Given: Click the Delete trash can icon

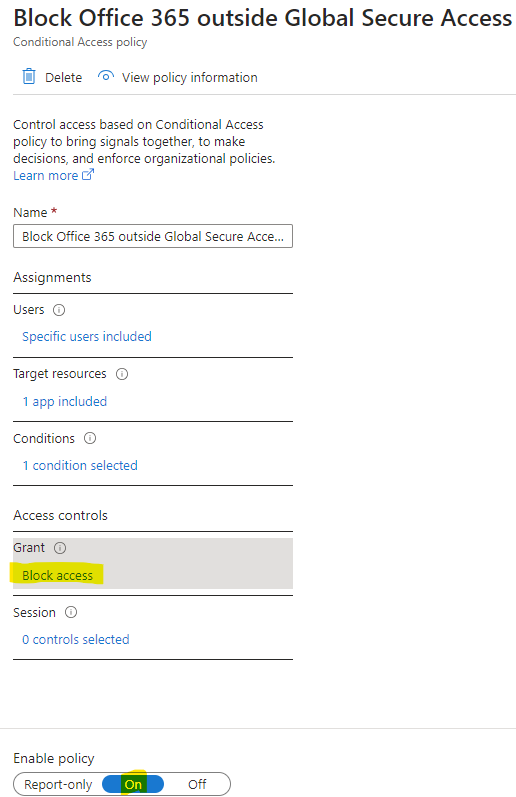Looking at the screenshot, I should pyautogui.click(x=29, y=77).
